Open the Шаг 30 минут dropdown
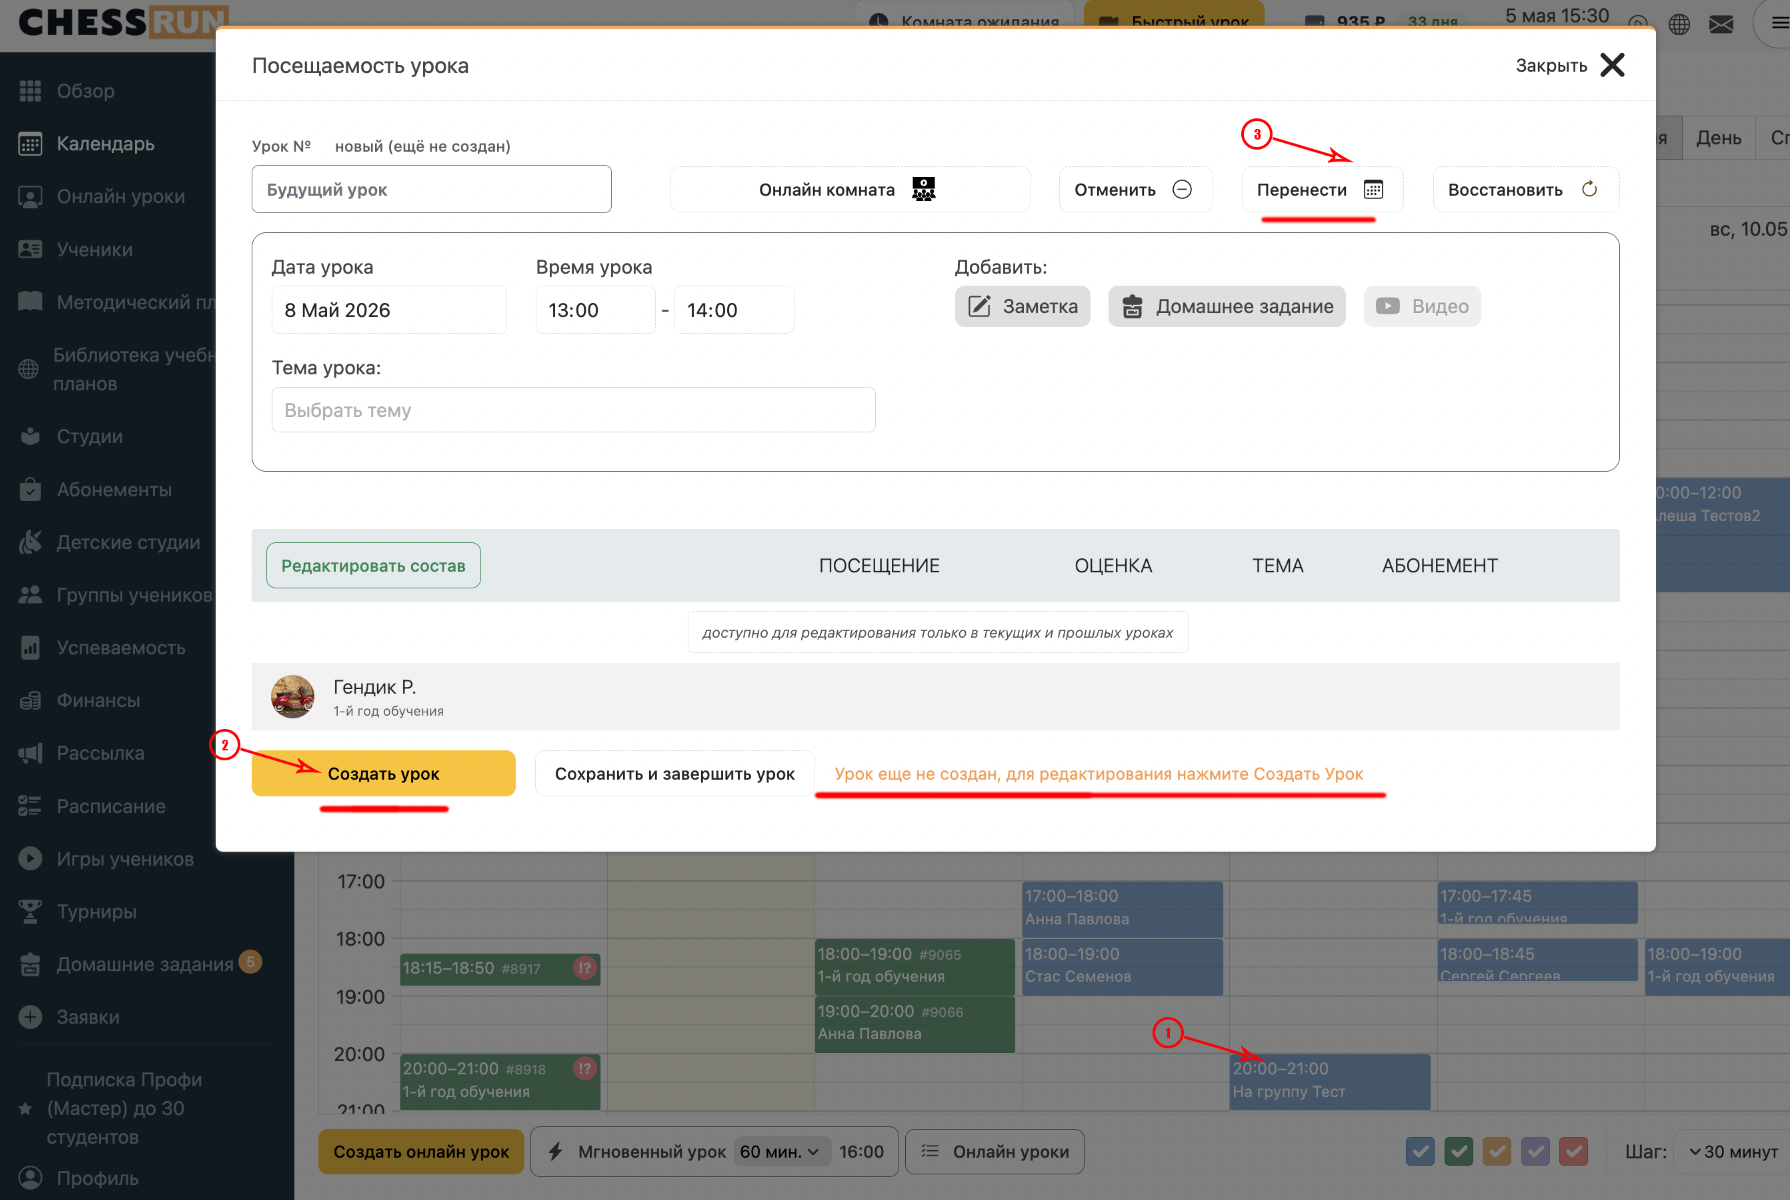1790x1200 pixels. pos(1733,1152)
